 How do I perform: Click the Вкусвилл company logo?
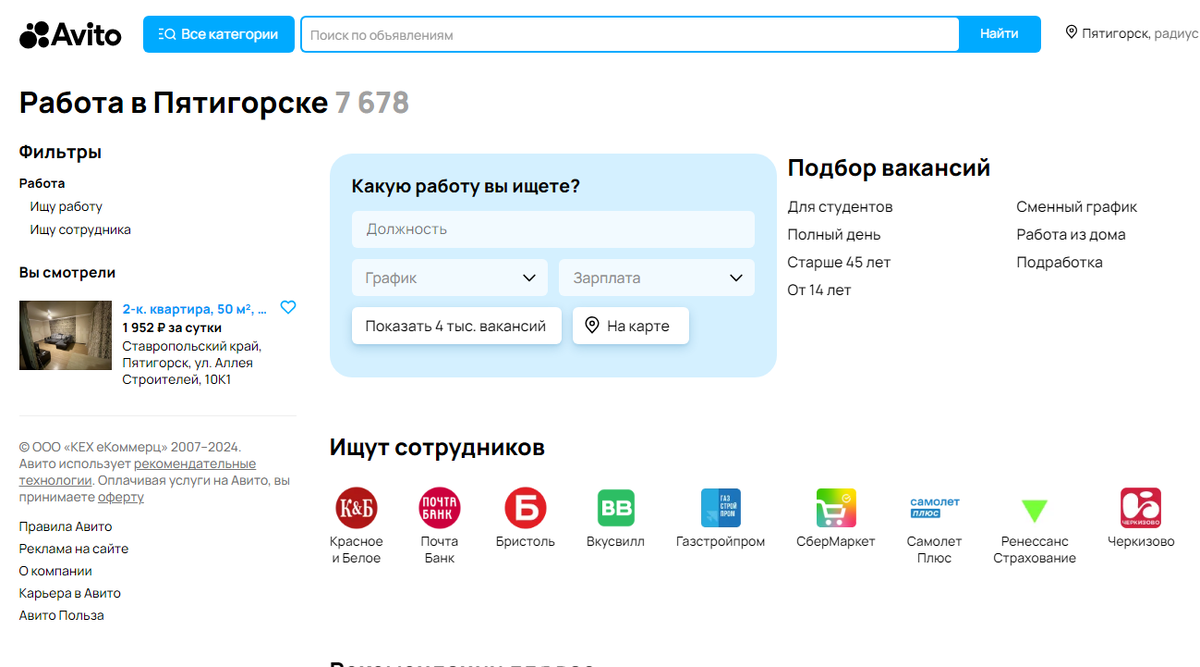[616, 508]
